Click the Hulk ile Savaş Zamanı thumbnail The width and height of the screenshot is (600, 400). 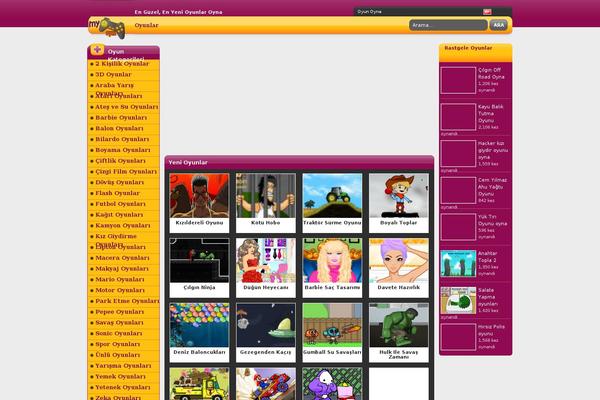click(399, 325)
